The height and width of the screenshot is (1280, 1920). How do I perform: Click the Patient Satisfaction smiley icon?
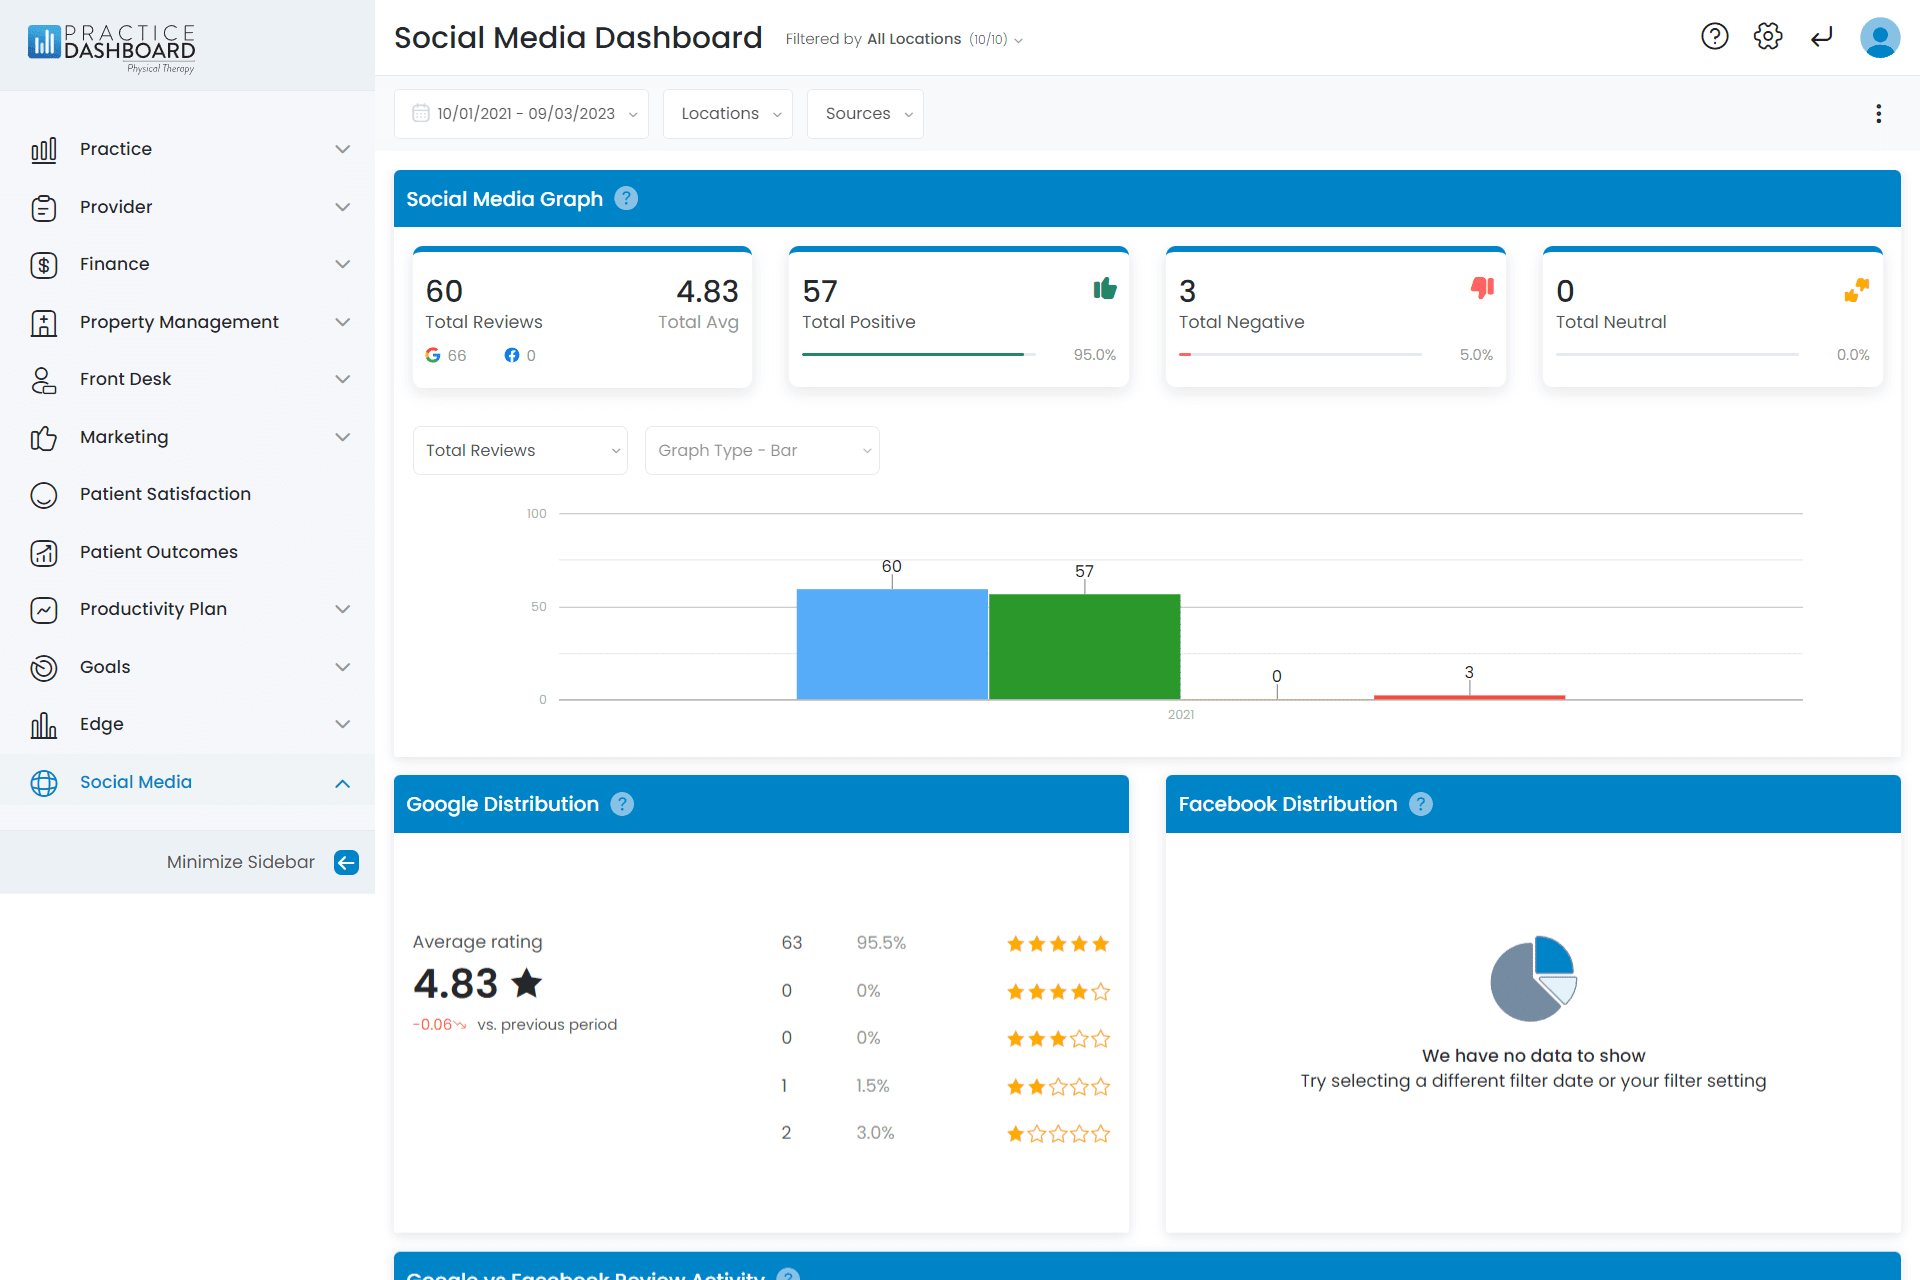[44, 495]
